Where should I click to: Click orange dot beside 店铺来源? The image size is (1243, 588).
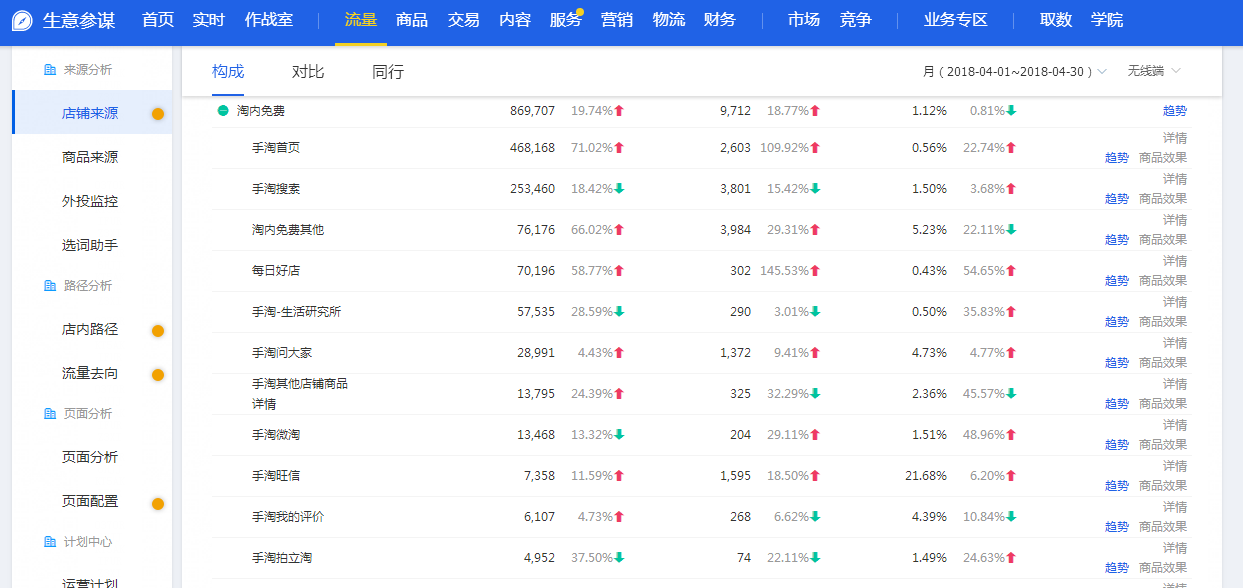(158, 114)
